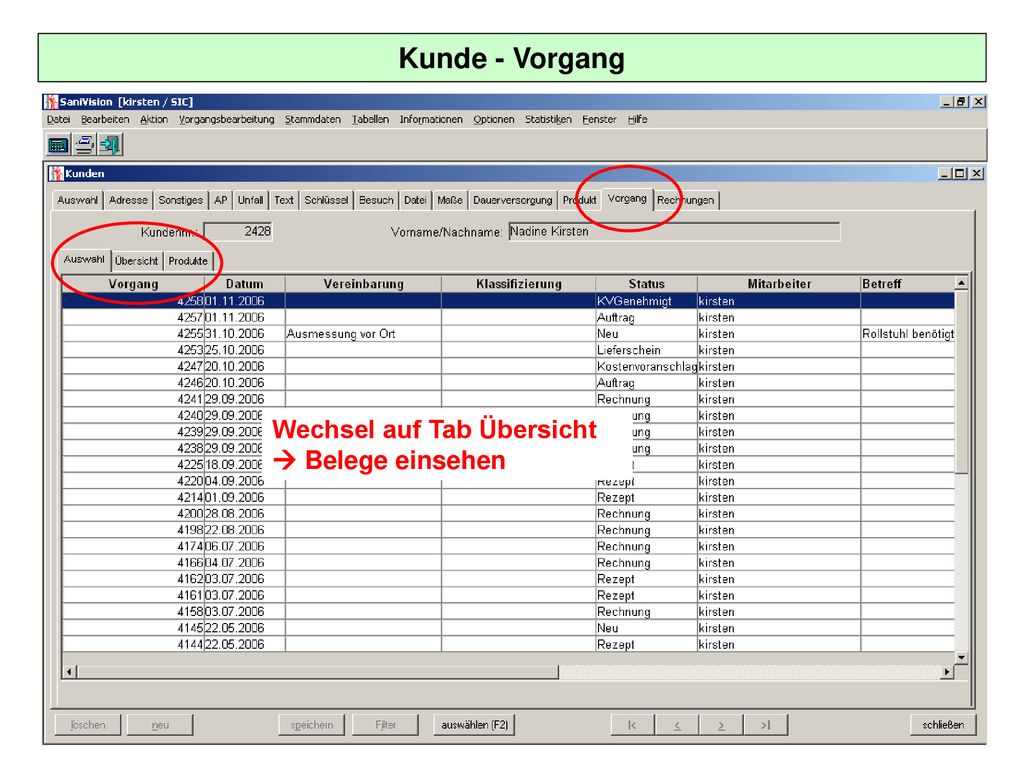Jump to last record button
1024x768 pixels.
coord(765,725)
